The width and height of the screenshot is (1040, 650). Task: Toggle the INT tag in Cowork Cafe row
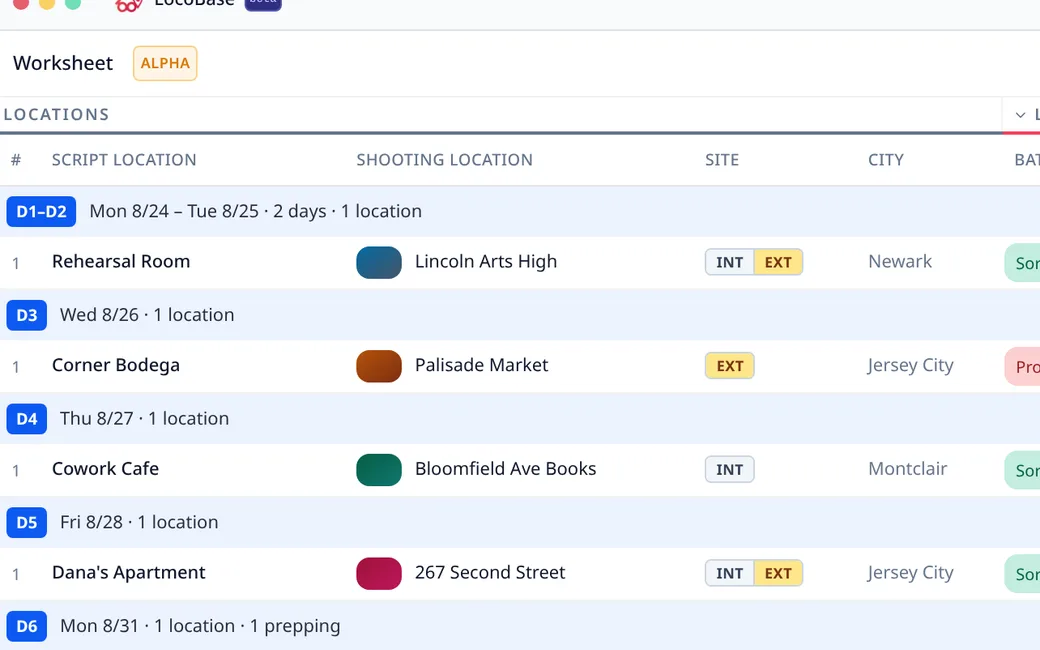[730, 470]
